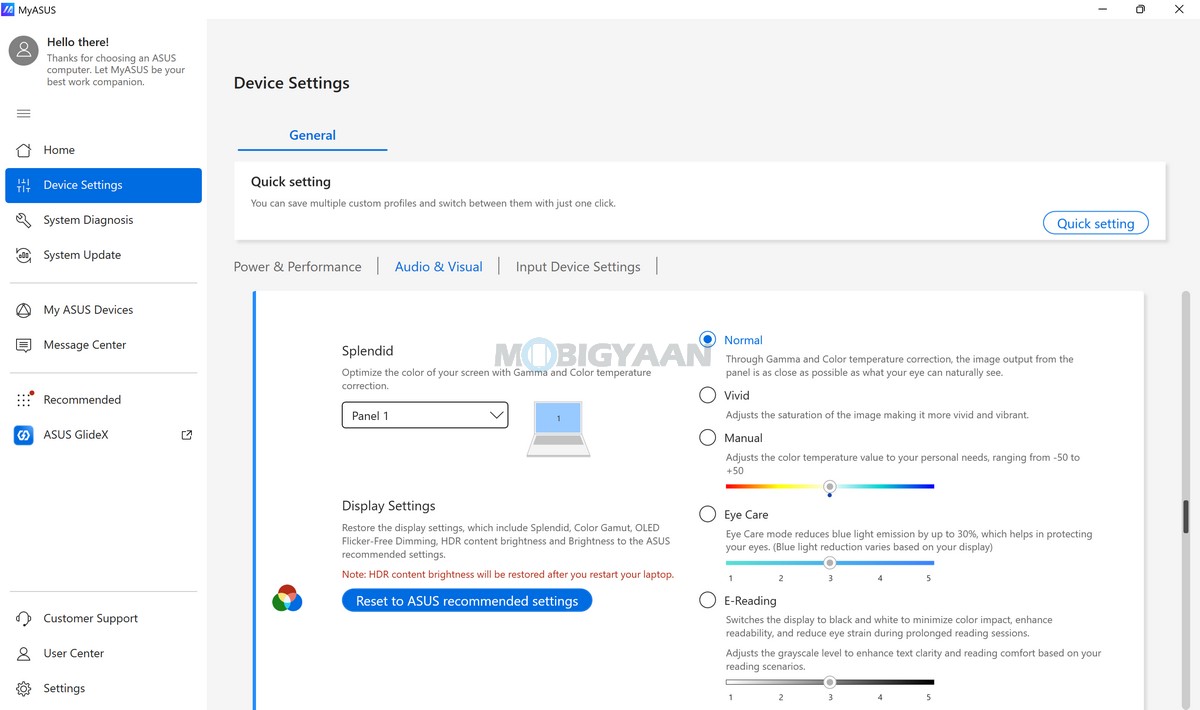This screenshot has width=1200, height=710.
Task: Open the Panel 1 dropdown
Action: (x=425, y=415)
